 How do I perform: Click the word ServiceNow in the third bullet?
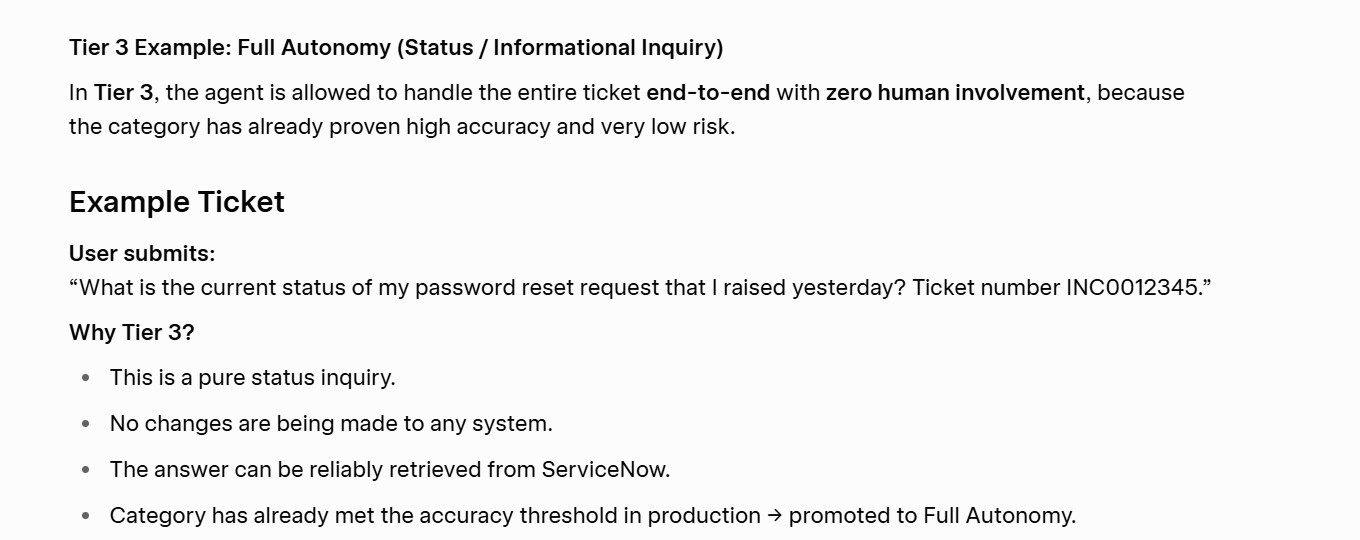[x=603, y=470]
